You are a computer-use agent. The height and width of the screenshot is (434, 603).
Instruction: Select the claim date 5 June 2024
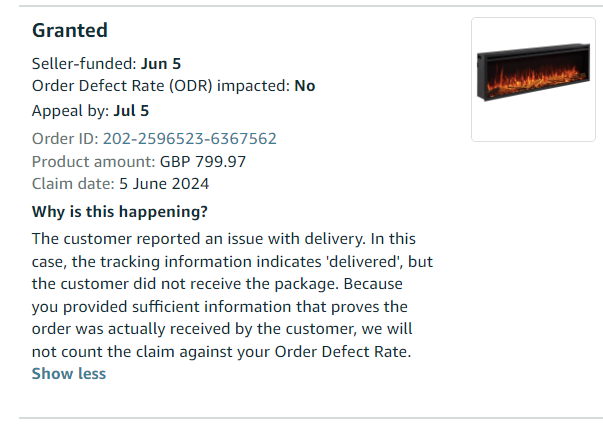[164, 184]
